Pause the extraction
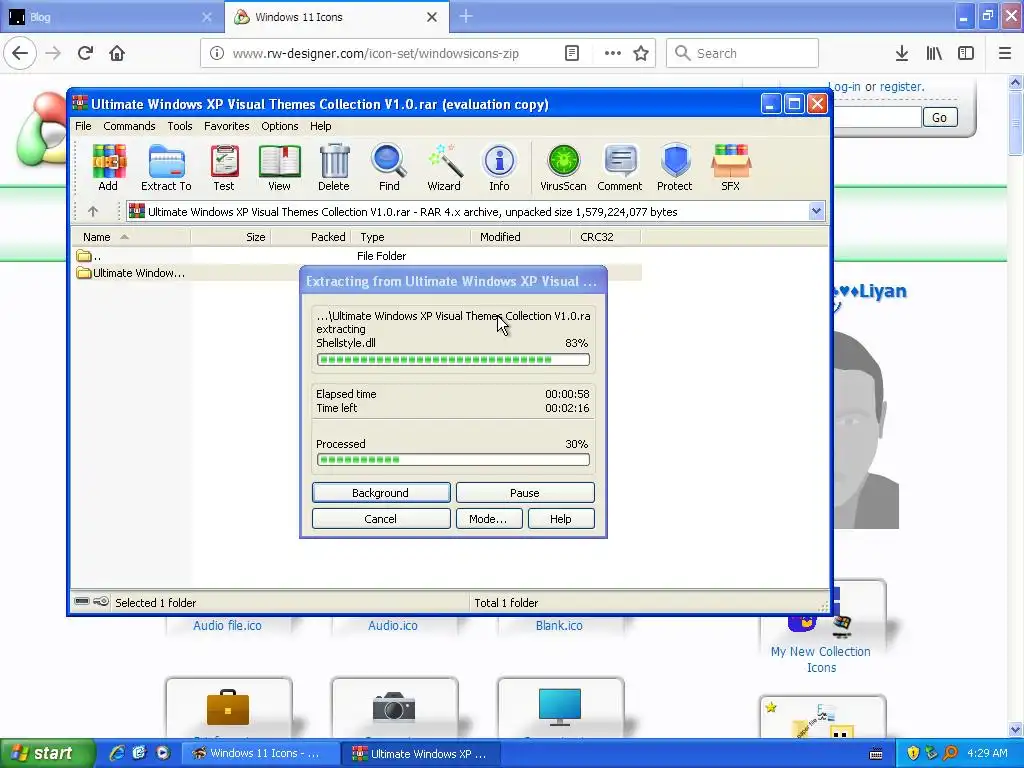Image resolution: width=1024 pixels, height=768 pixels. tap(525, 493)
